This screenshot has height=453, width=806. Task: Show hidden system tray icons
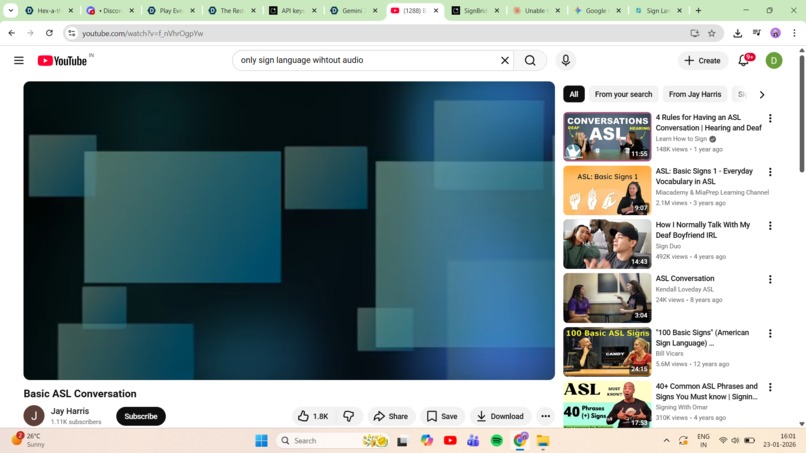click(x=666, y=441)
